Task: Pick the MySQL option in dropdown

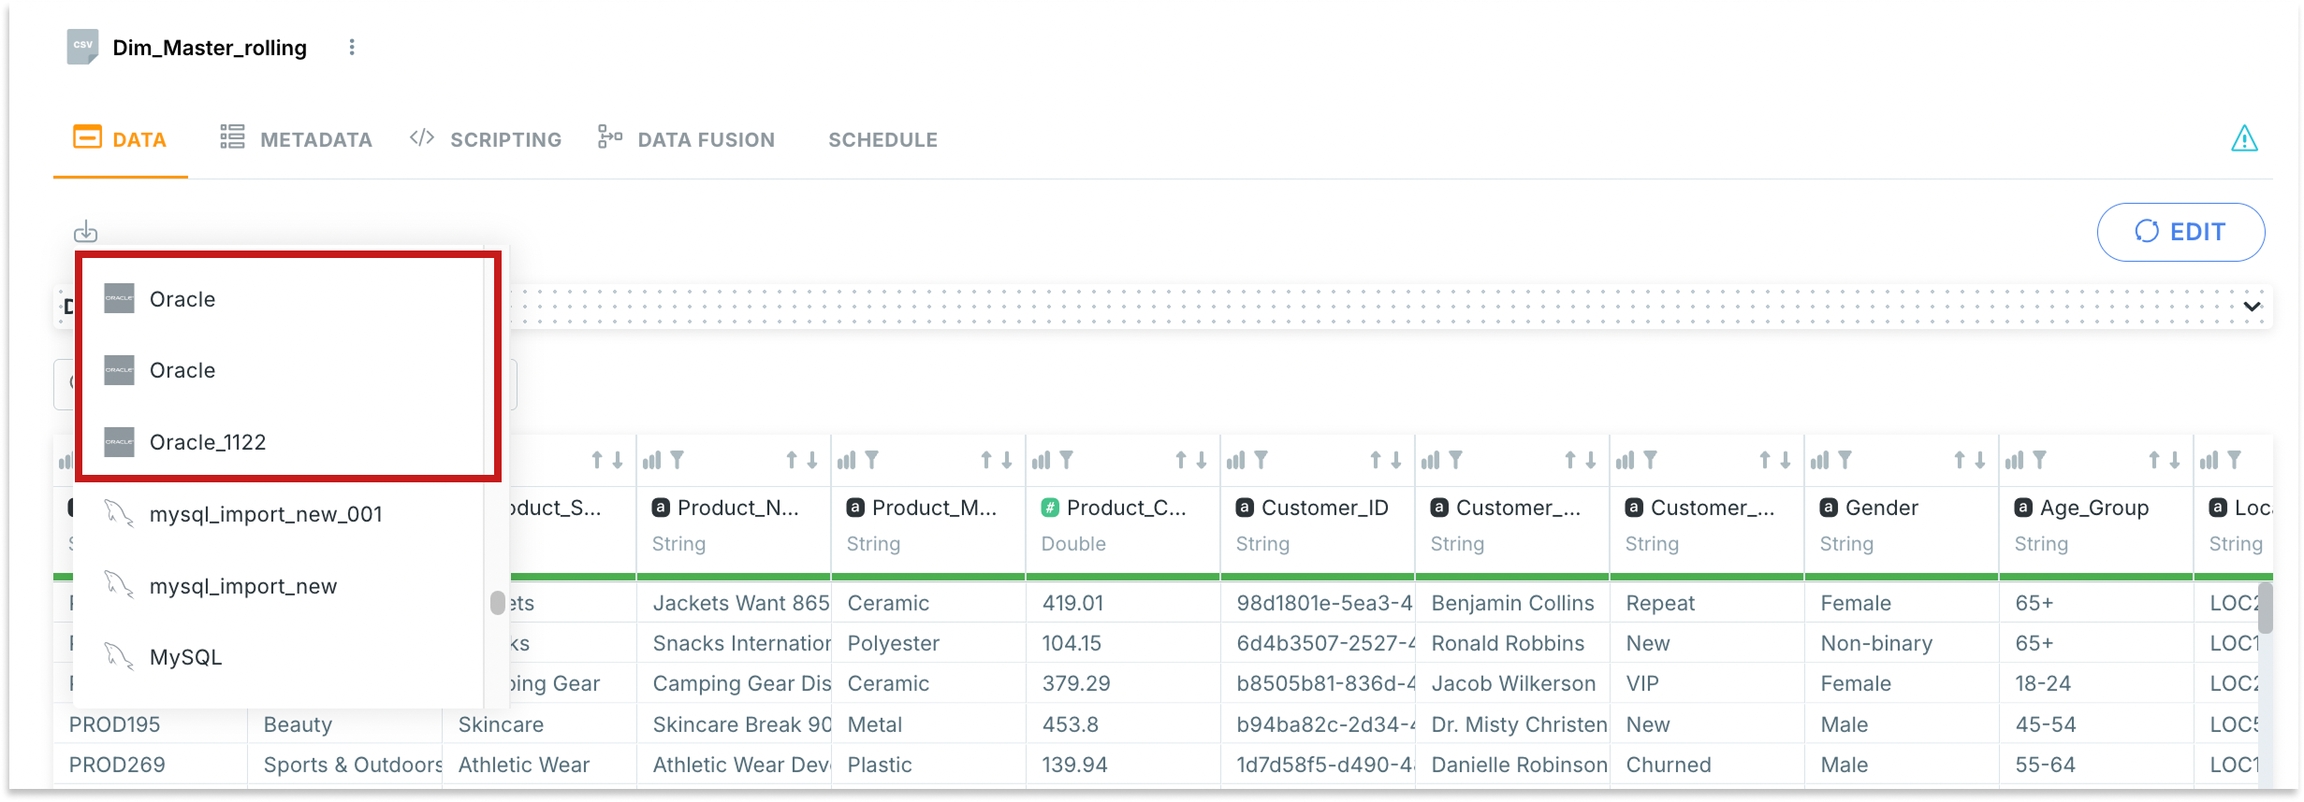Action: [185, 657]
